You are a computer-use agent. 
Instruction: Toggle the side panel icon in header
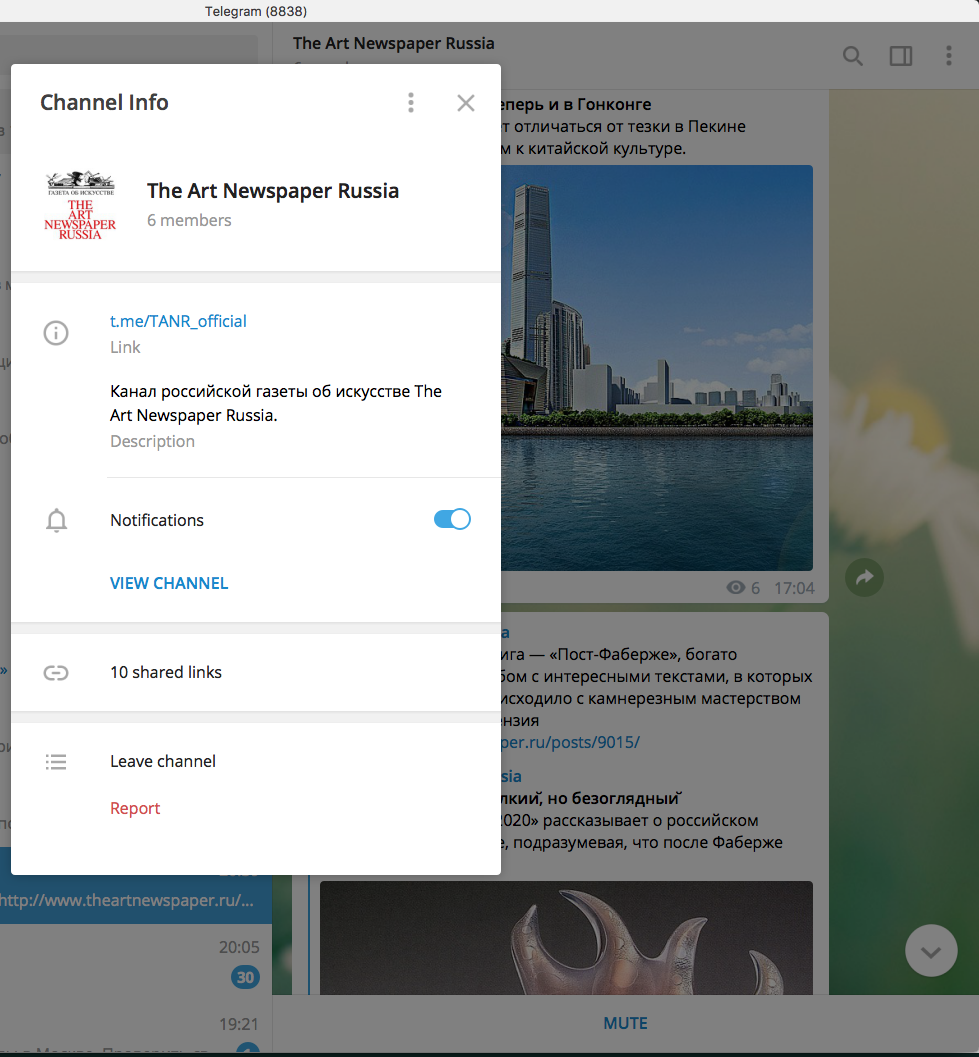901,56
